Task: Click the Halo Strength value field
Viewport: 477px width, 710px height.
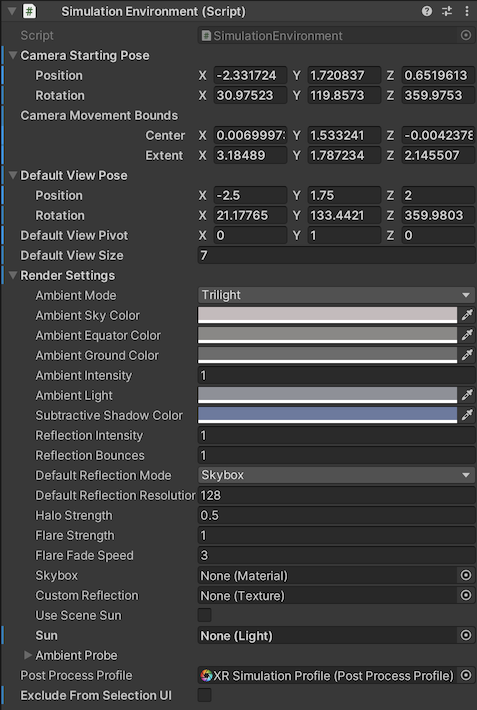Action: 336,515
